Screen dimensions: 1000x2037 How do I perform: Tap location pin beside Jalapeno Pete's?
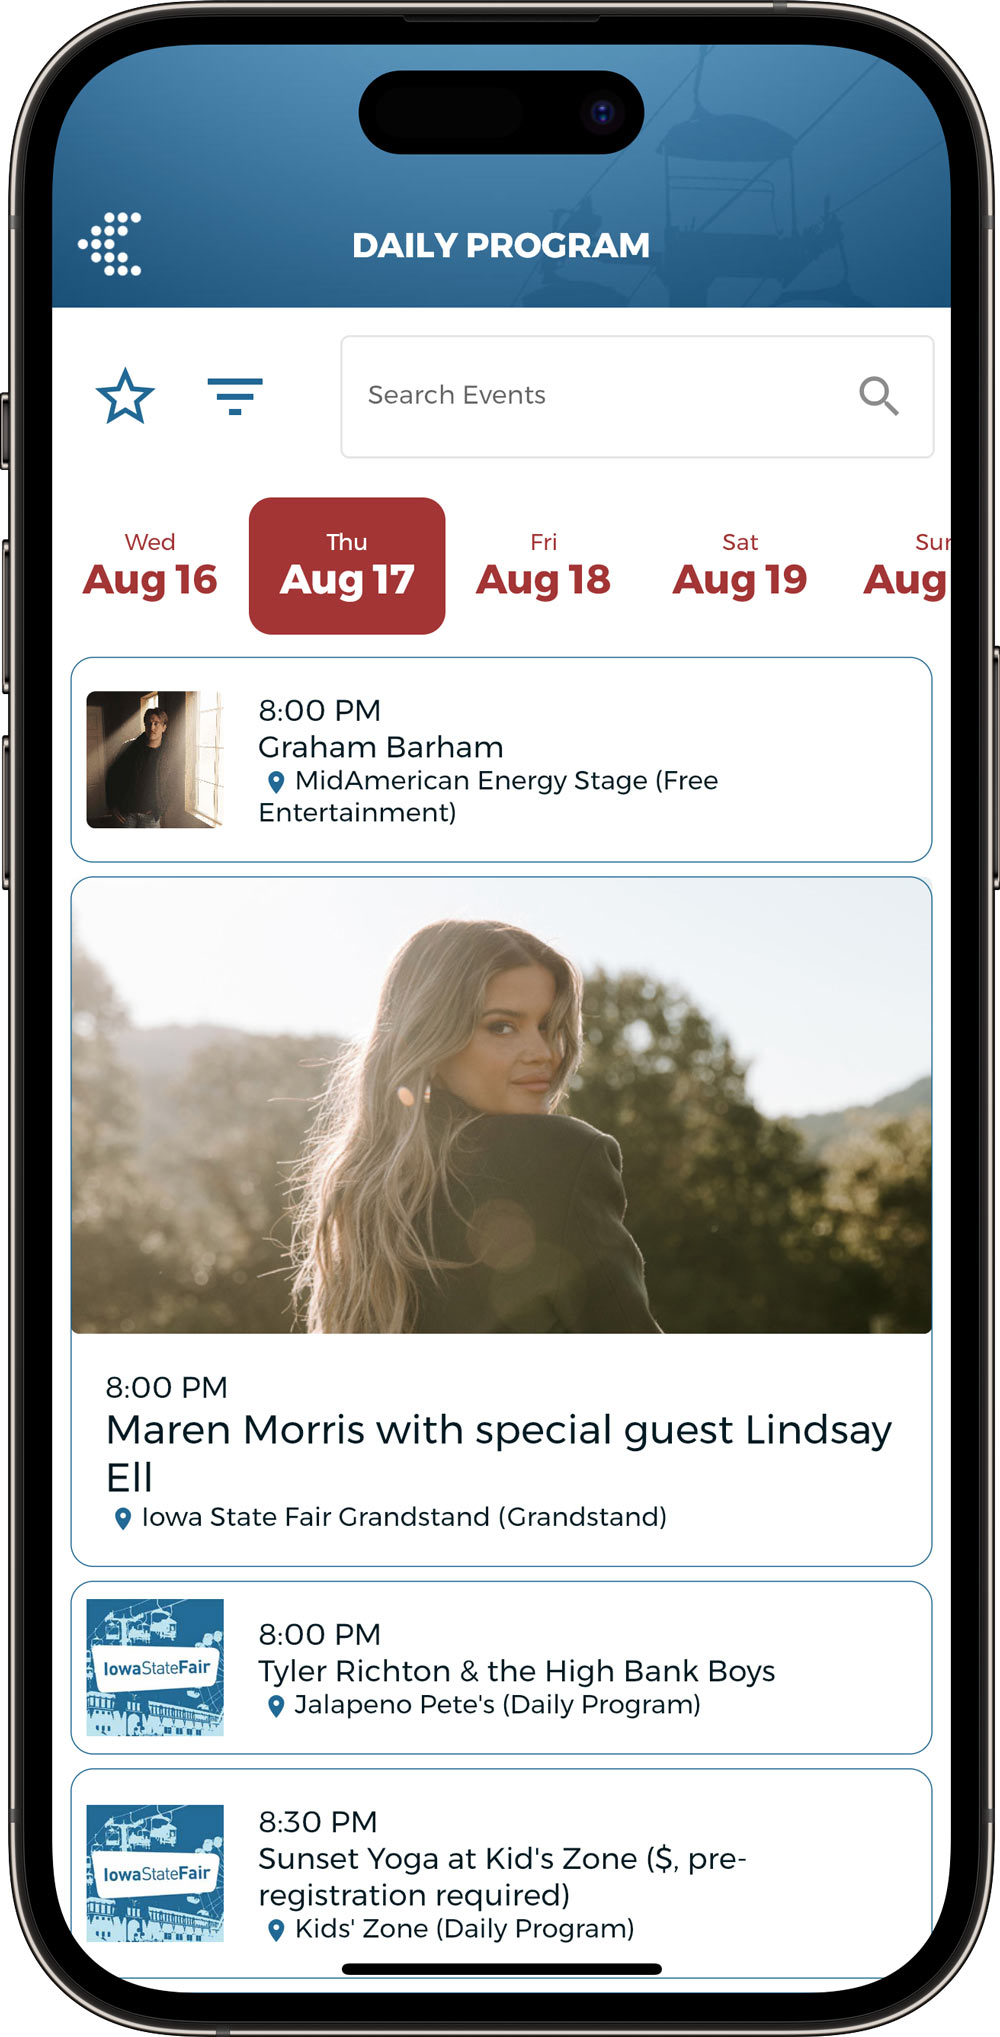(276, 1705)
